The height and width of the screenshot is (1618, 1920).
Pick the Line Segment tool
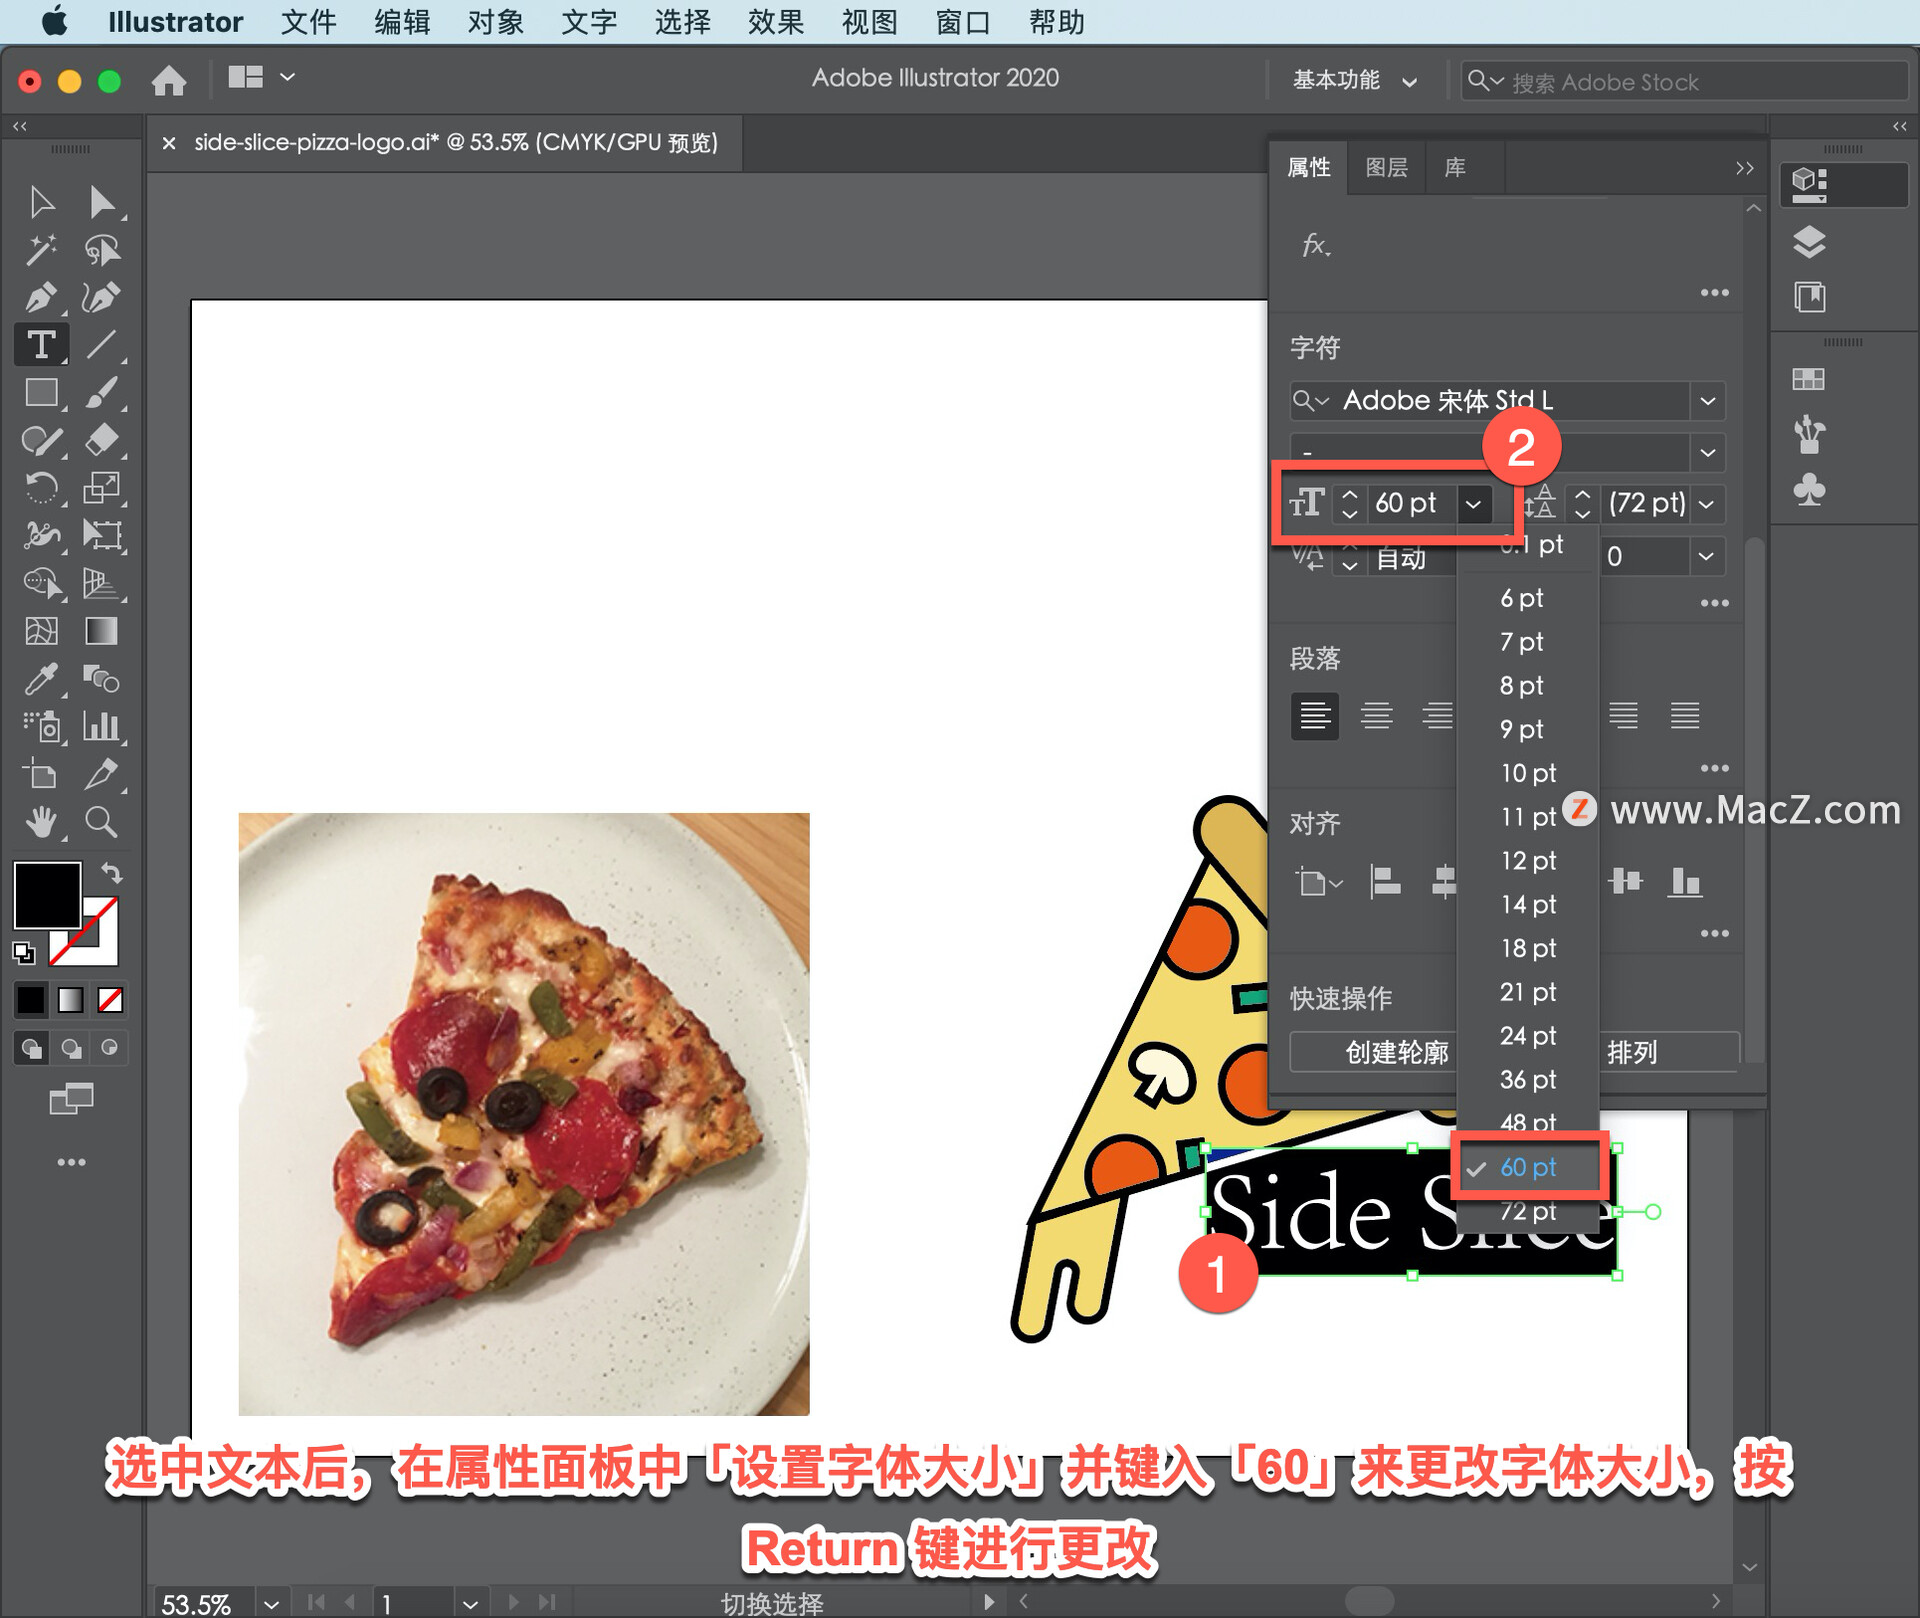(x=101, y=345)
